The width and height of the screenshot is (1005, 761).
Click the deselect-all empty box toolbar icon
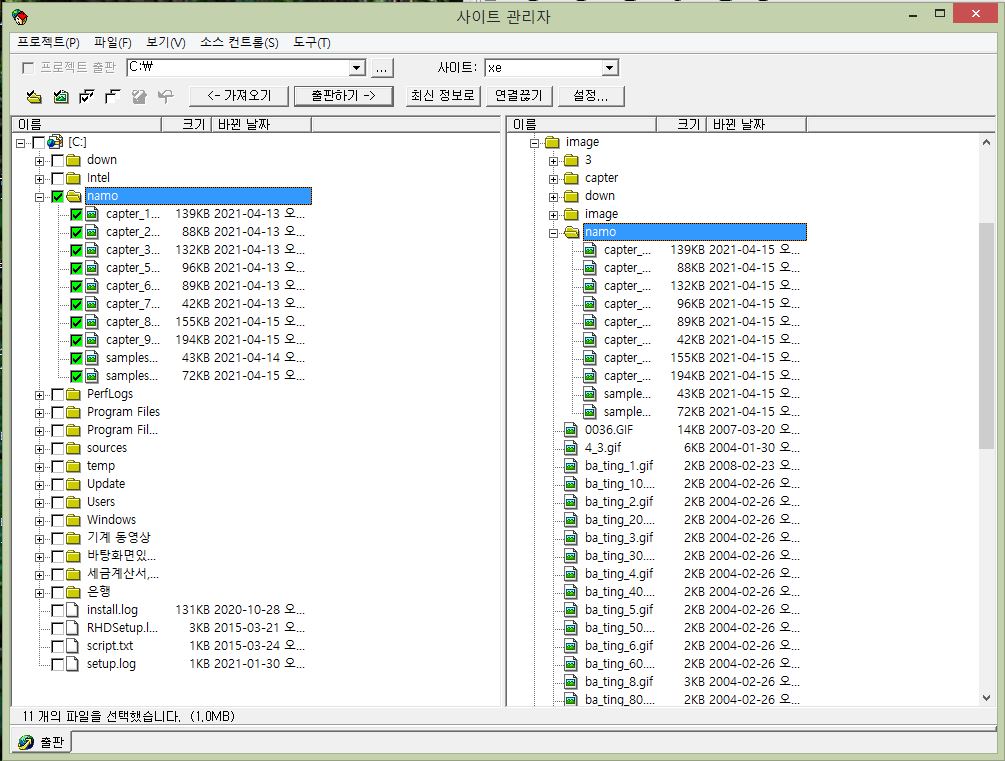(x=112, y=96)
